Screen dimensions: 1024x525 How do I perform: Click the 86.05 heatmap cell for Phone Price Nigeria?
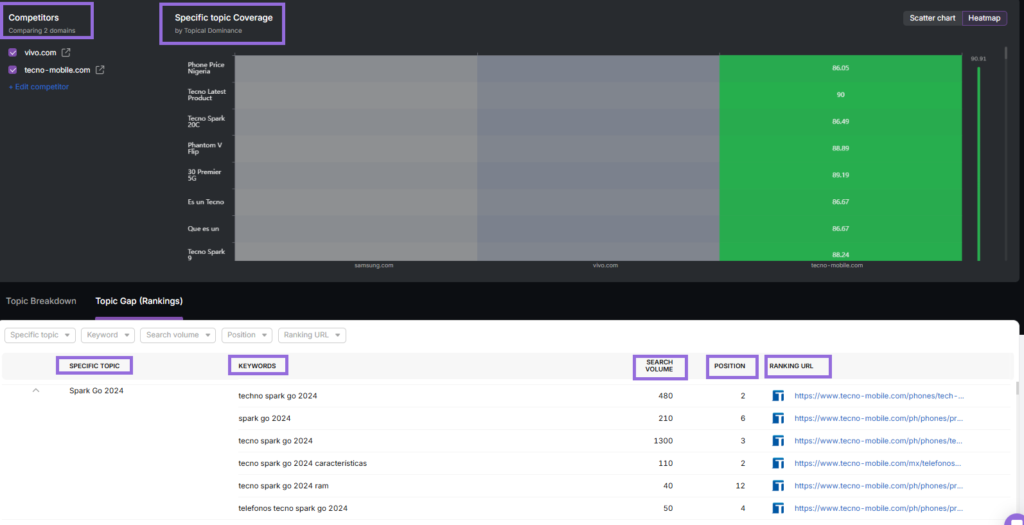(840, 68)
